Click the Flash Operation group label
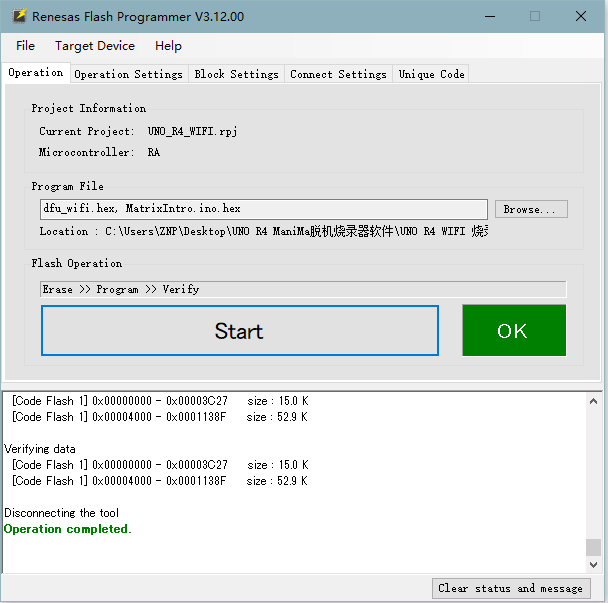Viewport: 608px width, 603px height. (77, 263)
